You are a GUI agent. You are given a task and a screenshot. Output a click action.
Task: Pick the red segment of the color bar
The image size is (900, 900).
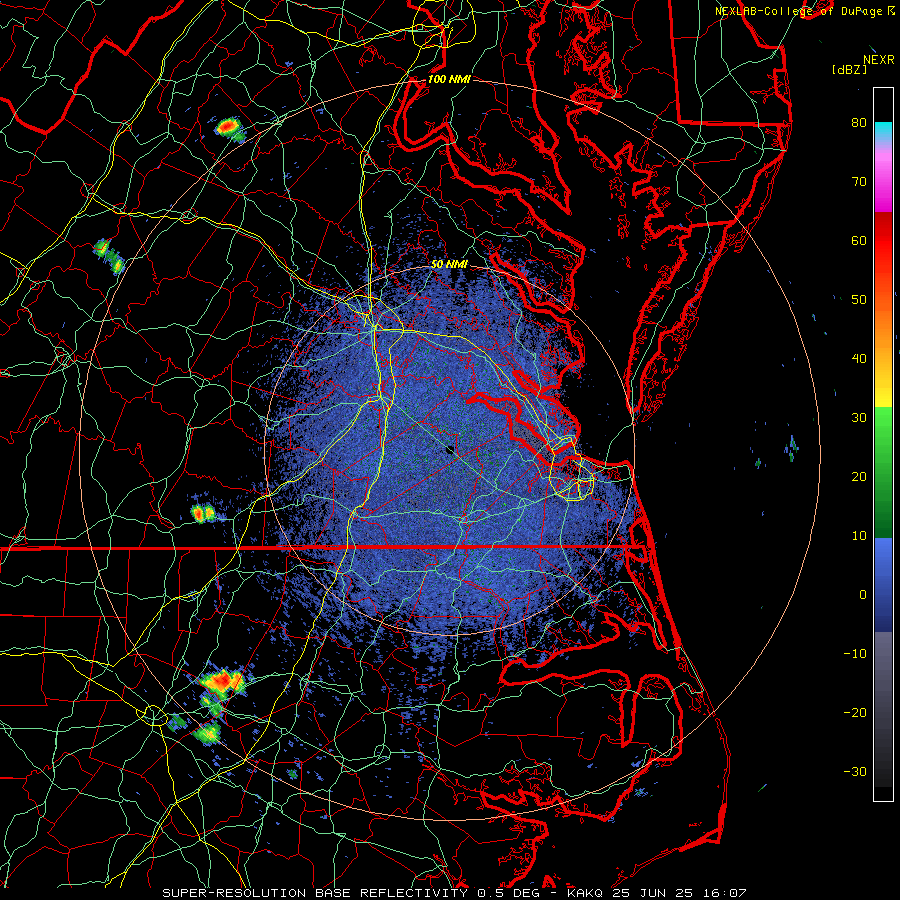click(x=883, y=241)
